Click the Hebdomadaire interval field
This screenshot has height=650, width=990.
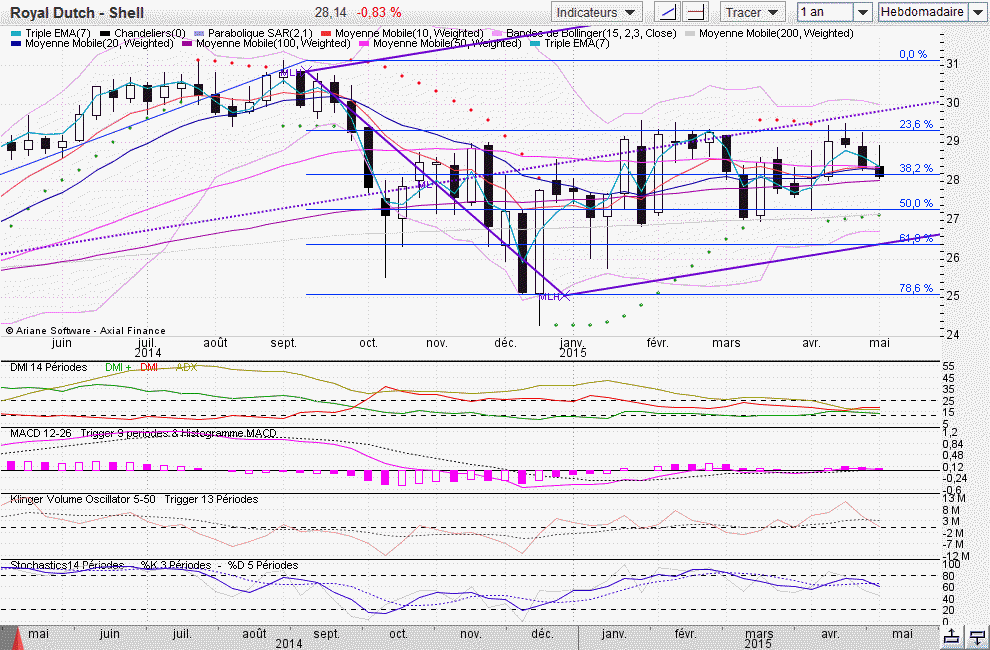click(x=923, y=12)
